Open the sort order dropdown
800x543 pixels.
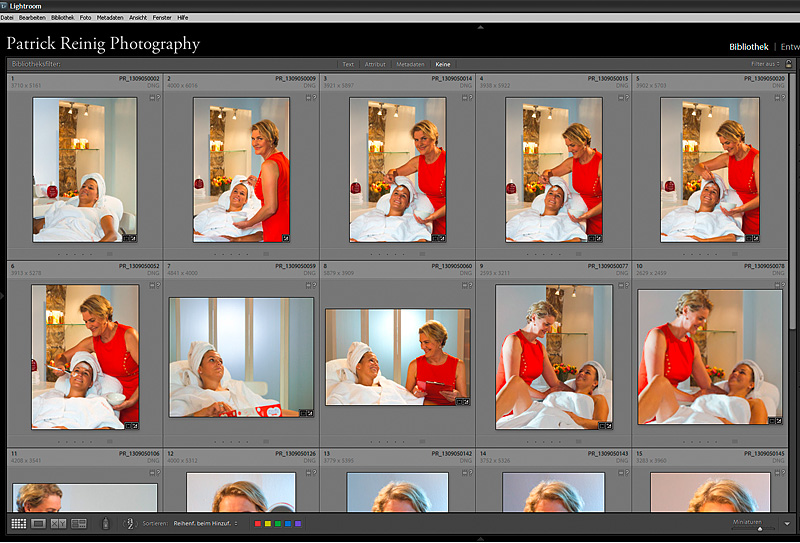[x=206, y=523]
